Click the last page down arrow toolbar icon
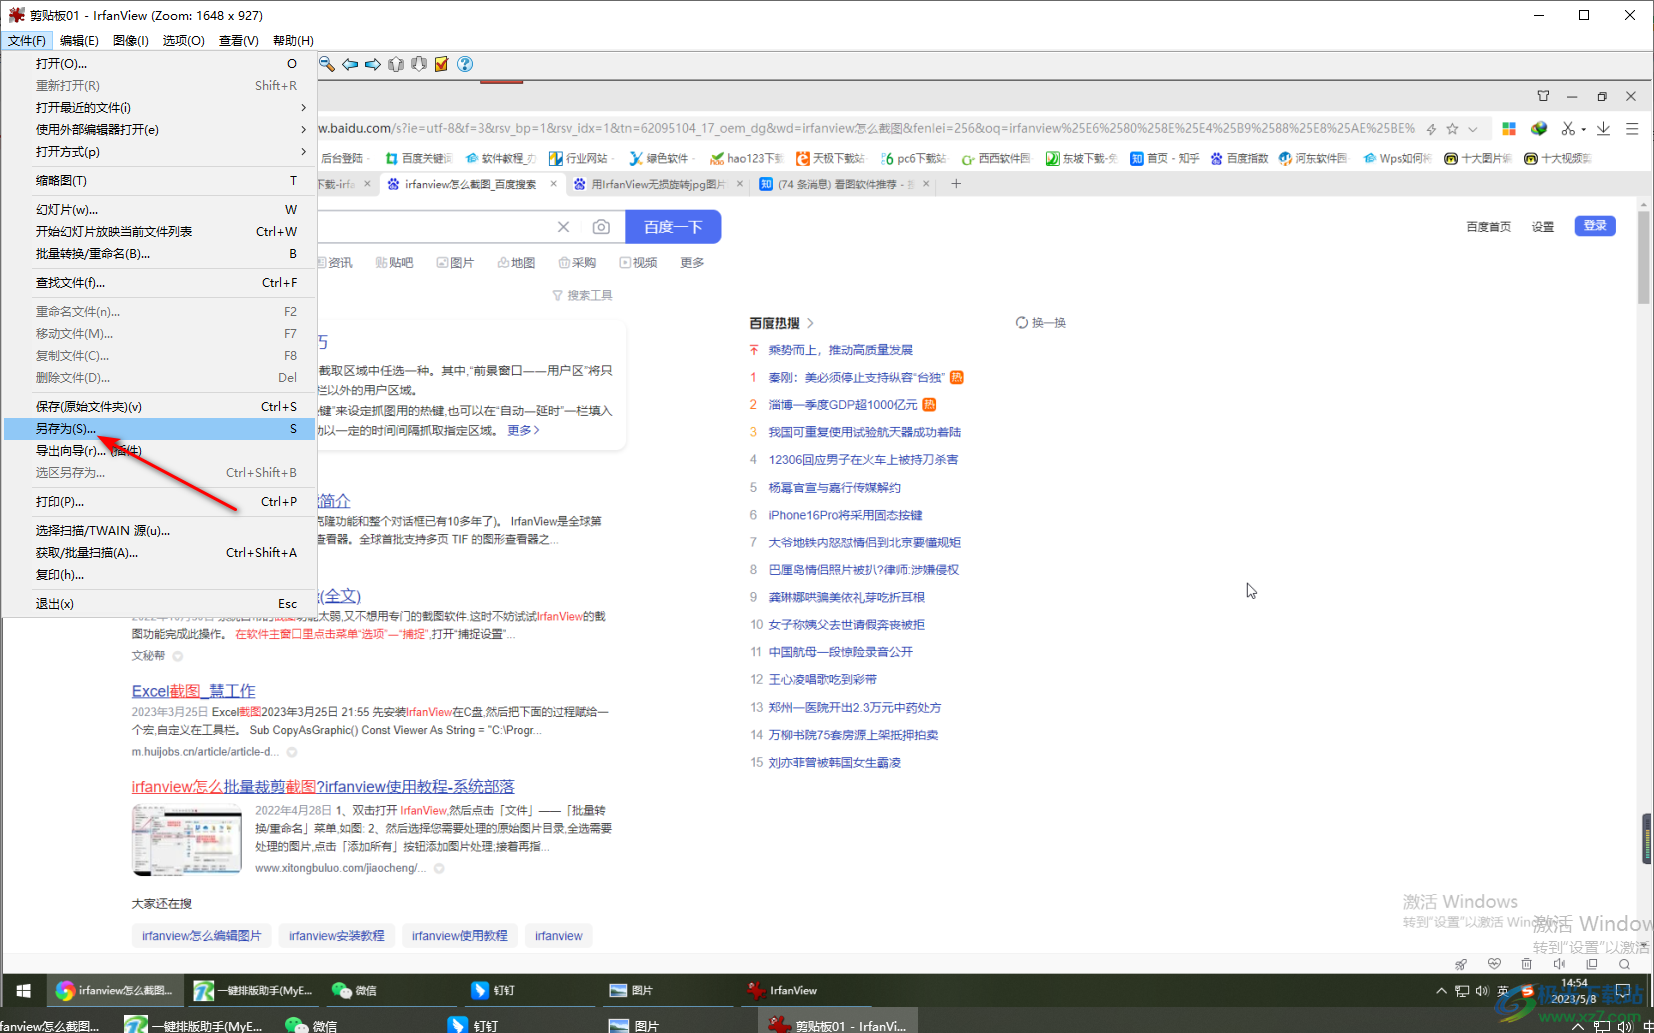This screenshot has height=1033, width=1654. (419, 64)
